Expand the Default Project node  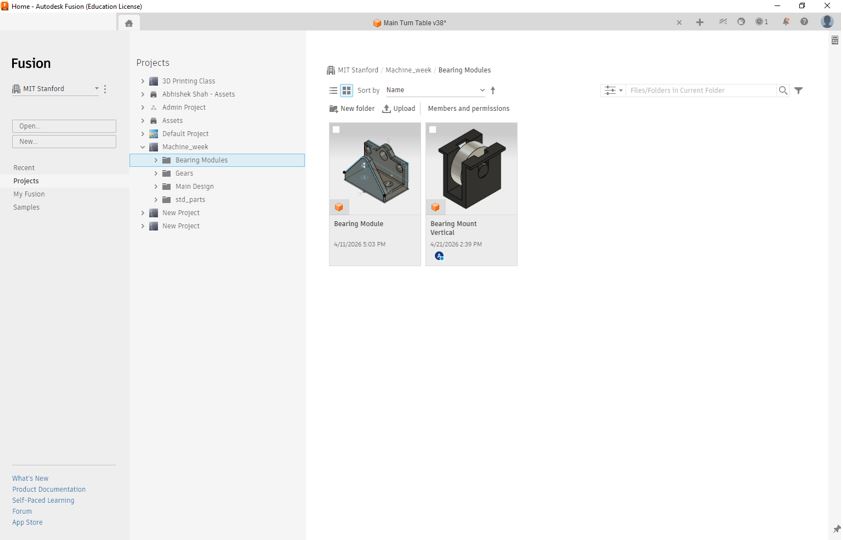pyautogui.click(x=142, y=134)
